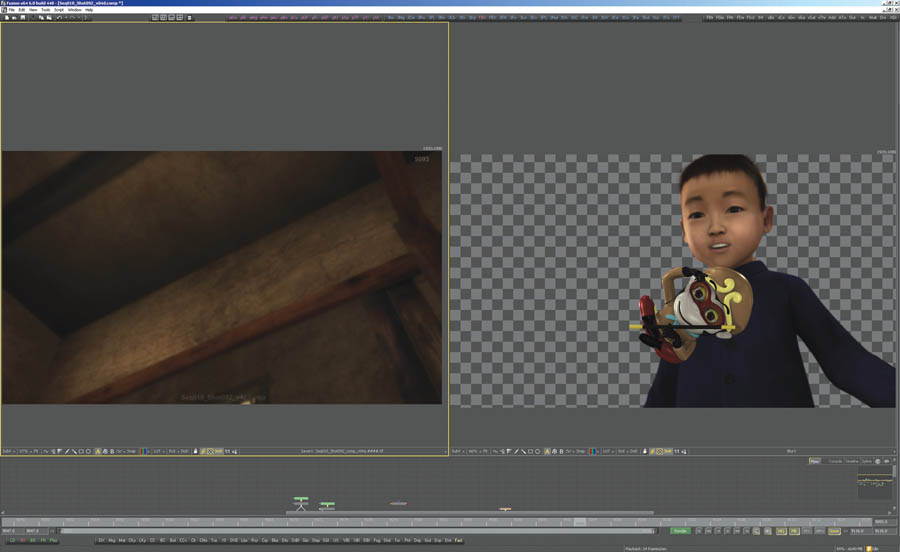Switch to the Spline tab
Viewport: 900px width, 552px height.
(x=867, y=461)
